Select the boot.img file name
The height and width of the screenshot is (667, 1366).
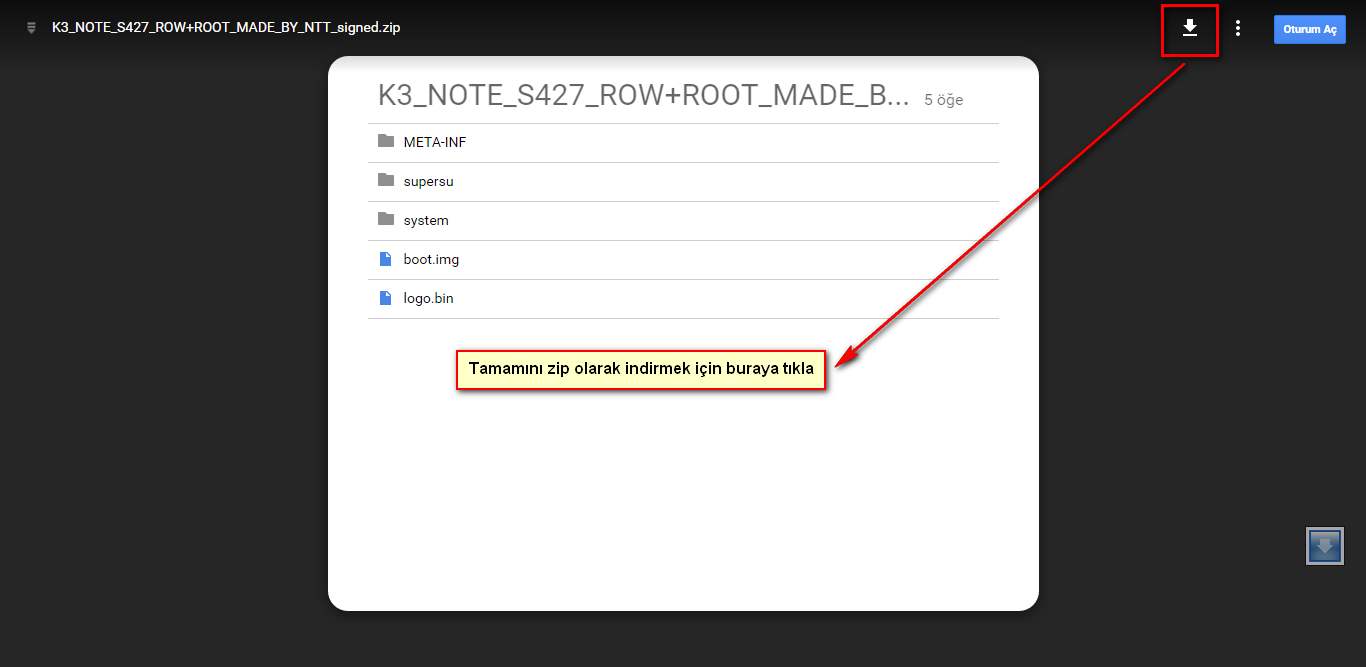[431, 259]
